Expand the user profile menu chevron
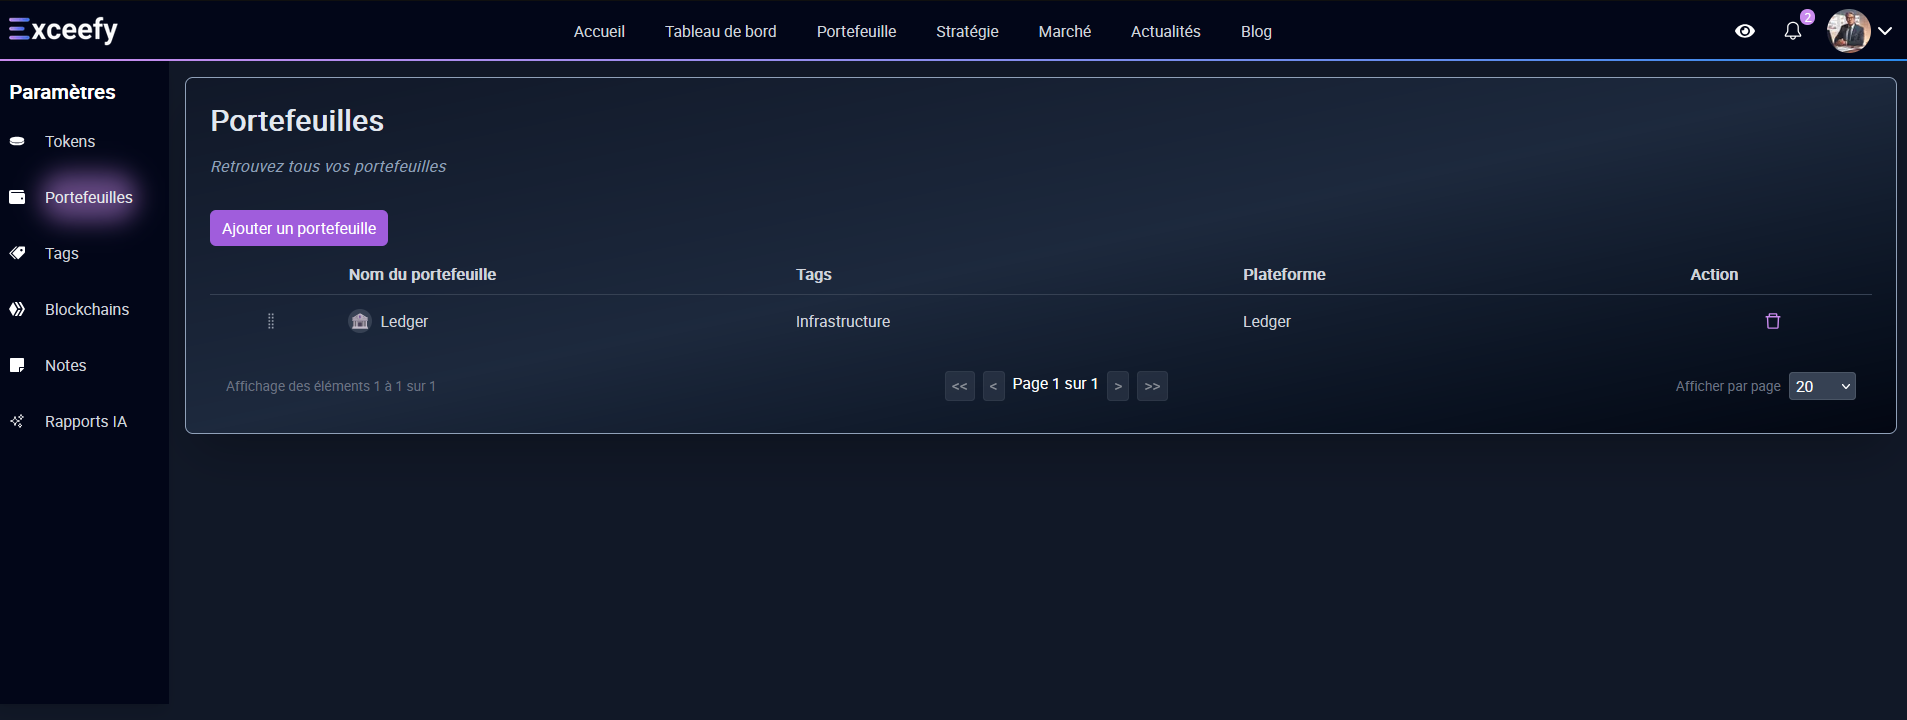This screenshot has width=1907, height=720. pos(1885,31)
